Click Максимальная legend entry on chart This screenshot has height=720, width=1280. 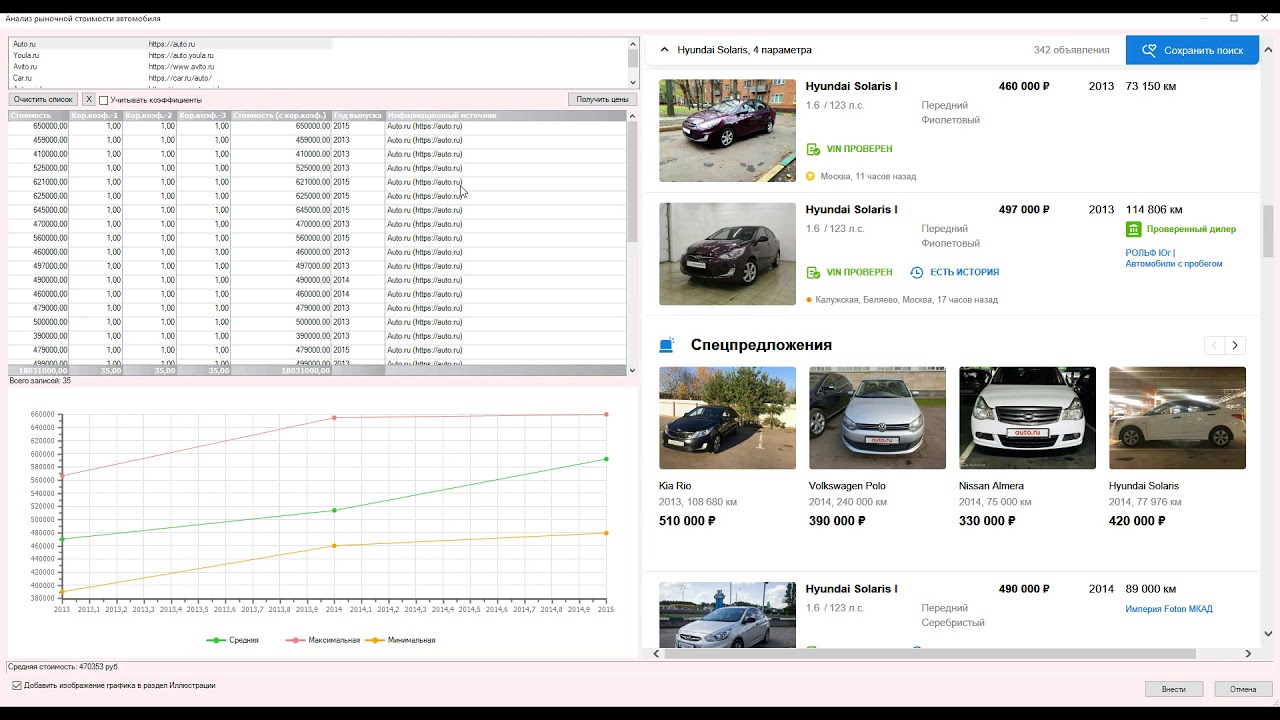(x=323, y=640)
